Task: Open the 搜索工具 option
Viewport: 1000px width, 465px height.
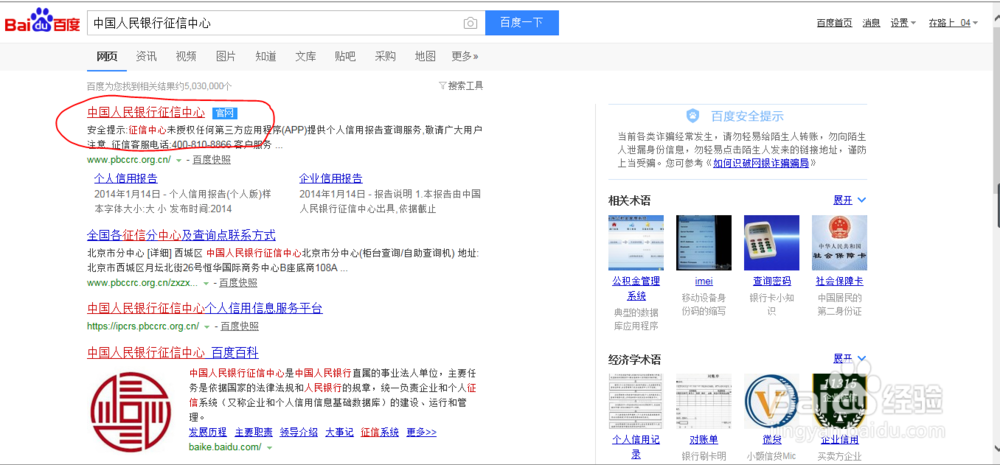Action: point(466,85)
